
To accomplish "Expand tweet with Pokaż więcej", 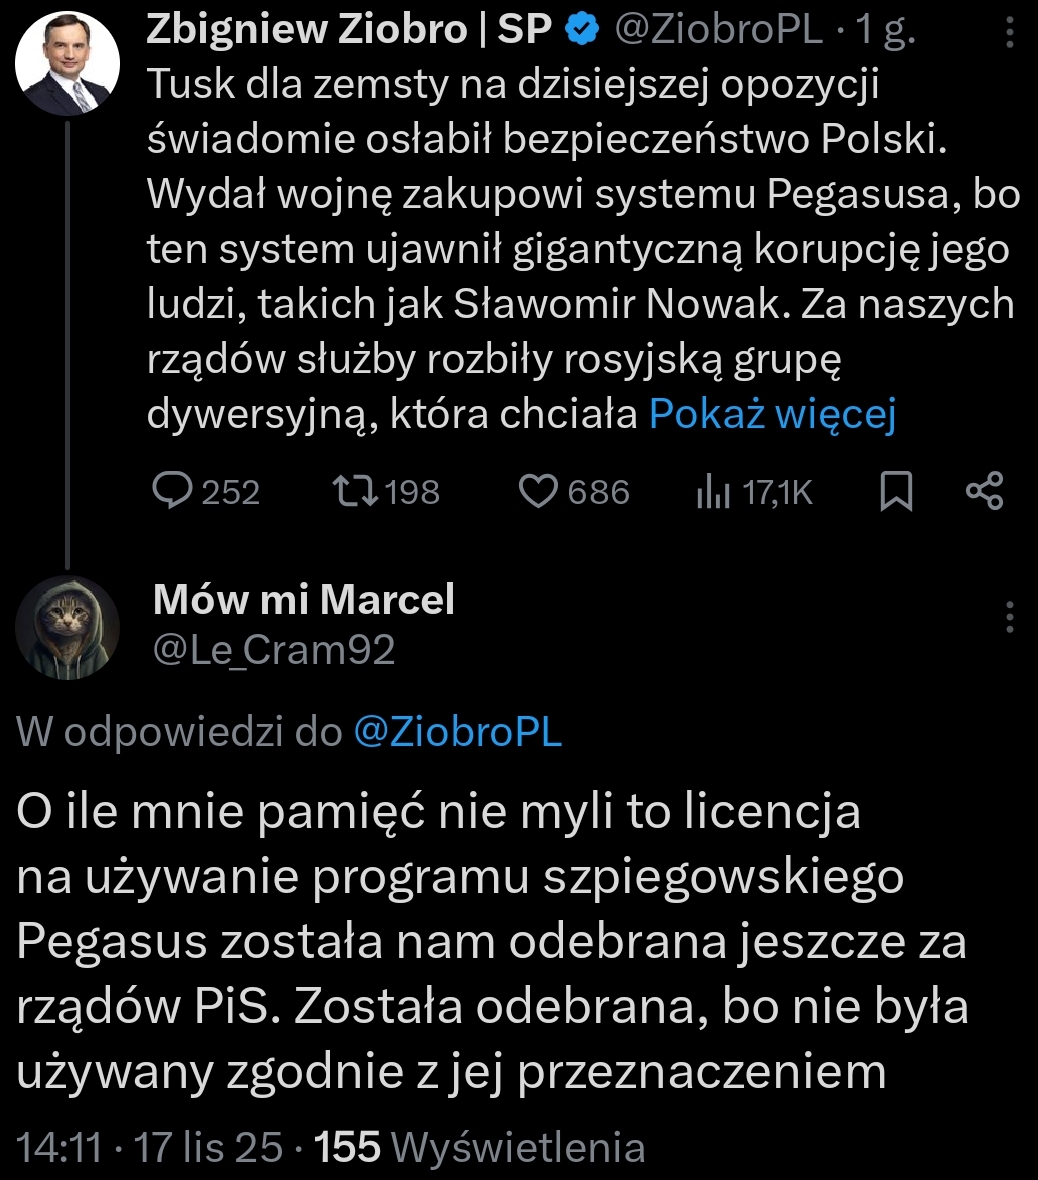I will point(771,414).
